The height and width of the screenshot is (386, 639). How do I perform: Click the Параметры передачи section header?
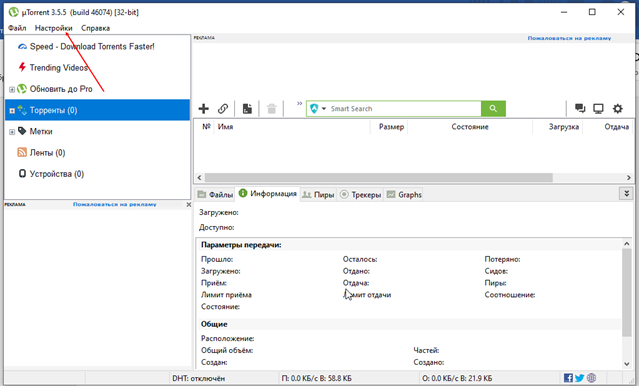point(241,245)
